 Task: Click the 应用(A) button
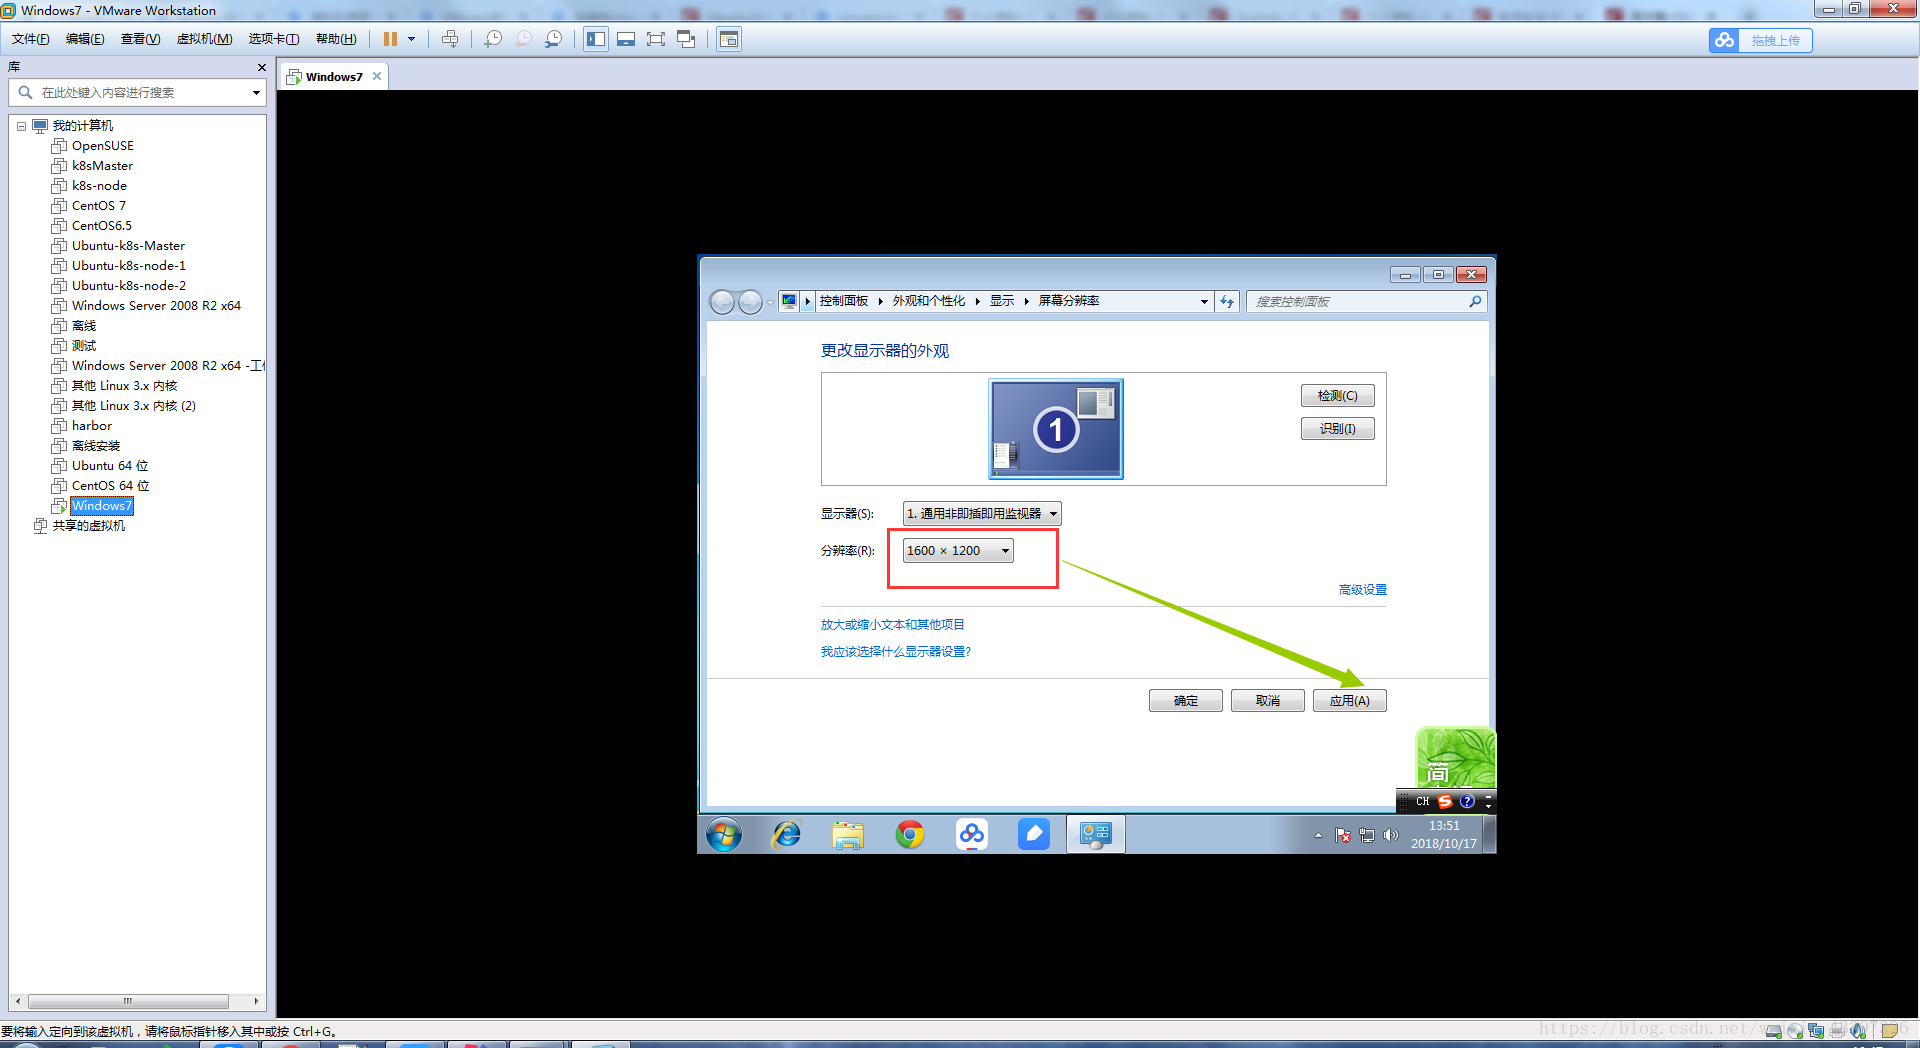point(1350,701)
